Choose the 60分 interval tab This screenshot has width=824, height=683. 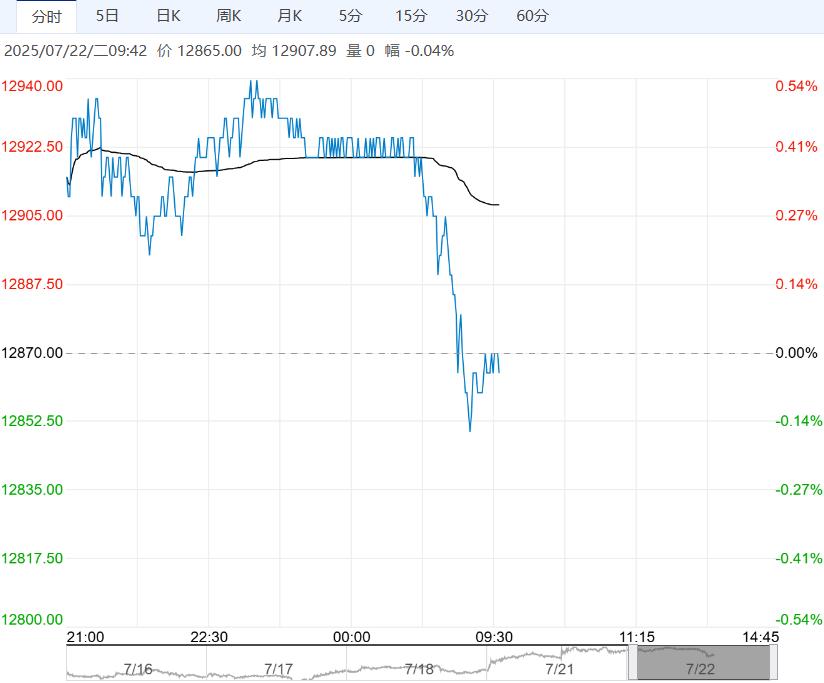click(533, 16)
